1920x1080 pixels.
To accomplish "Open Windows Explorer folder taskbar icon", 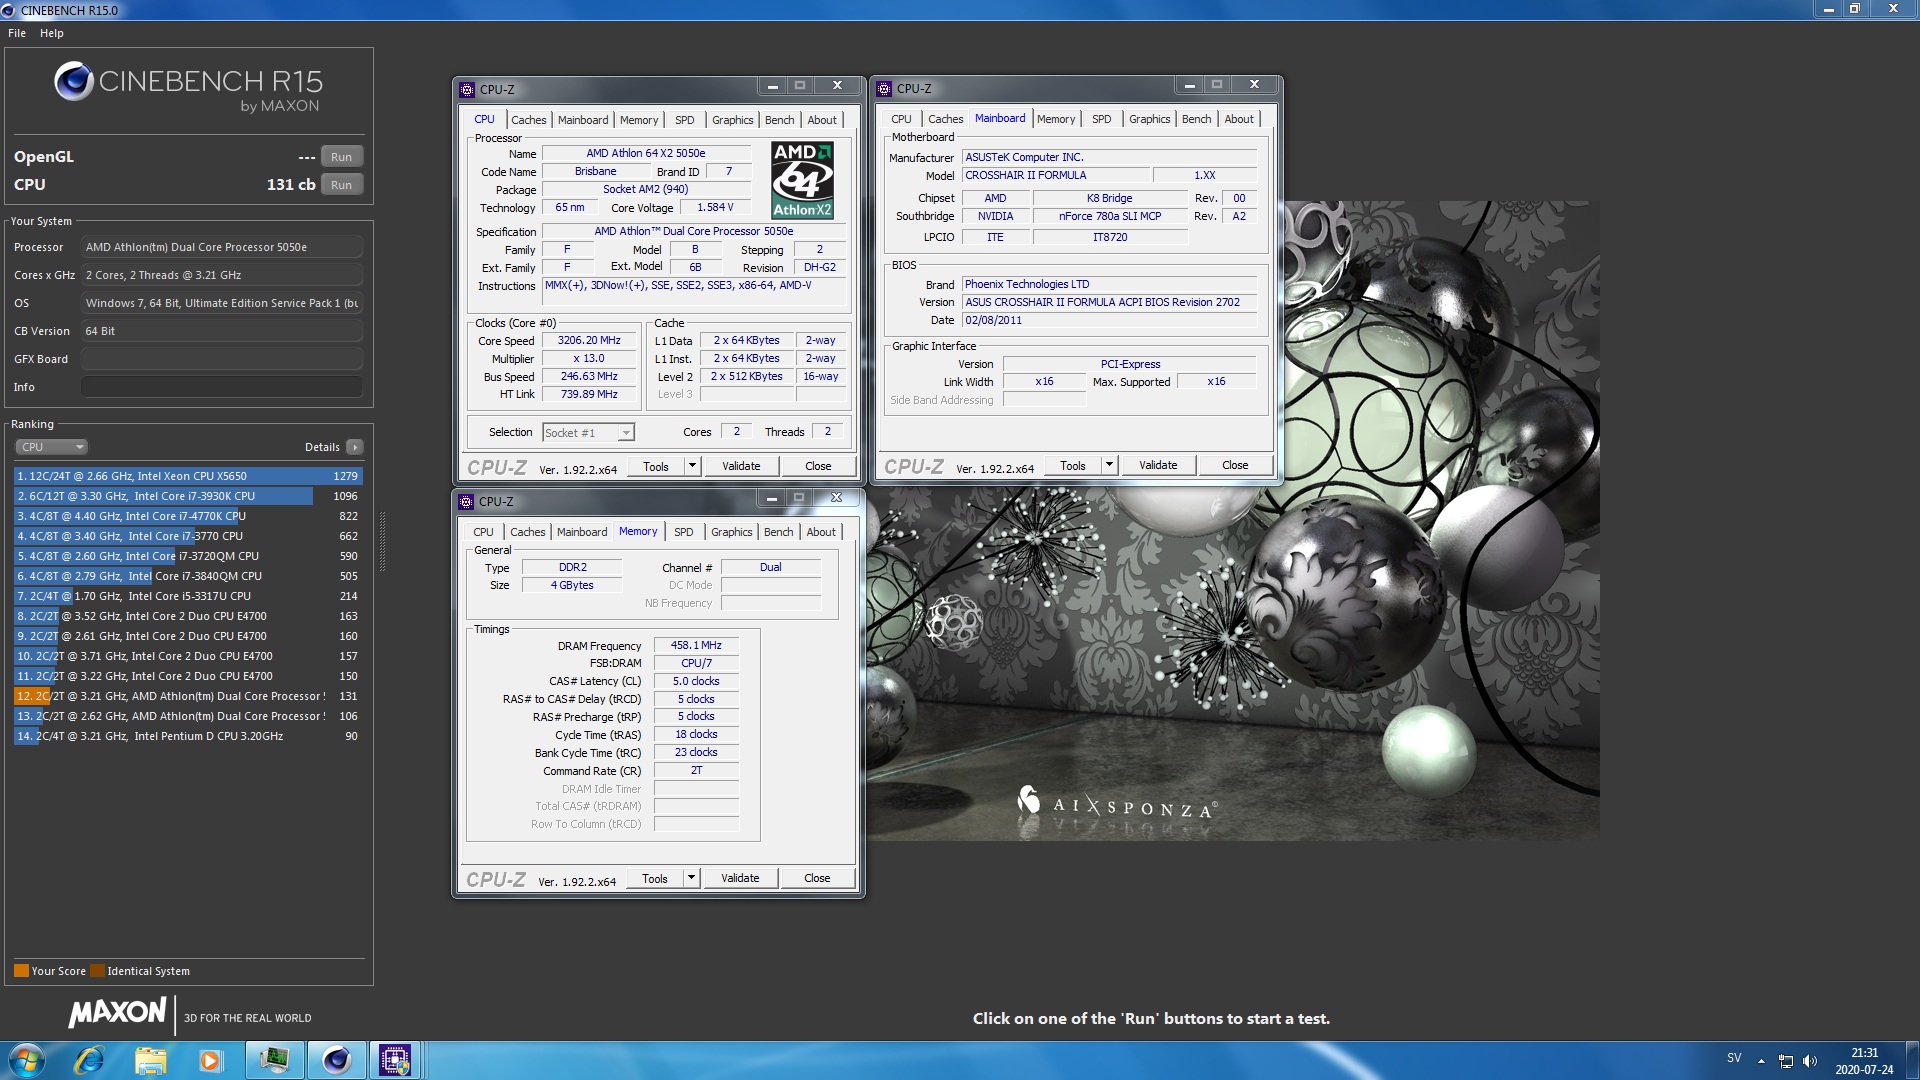I will tap(150, 1060).
